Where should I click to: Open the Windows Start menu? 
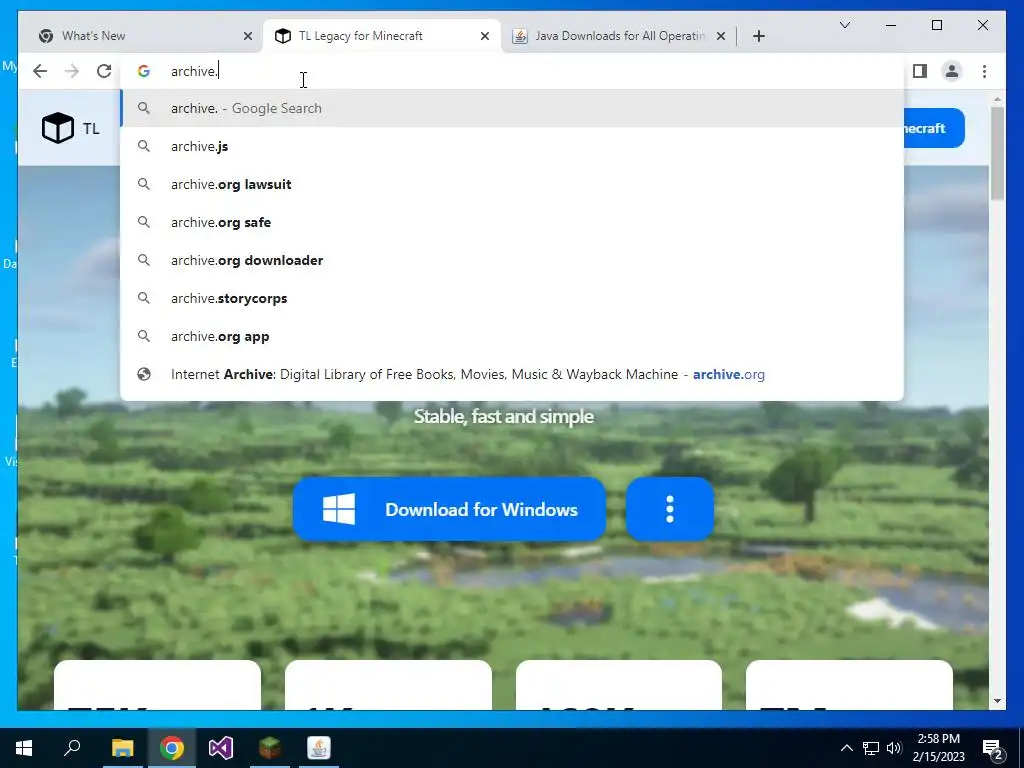point(24,748)
